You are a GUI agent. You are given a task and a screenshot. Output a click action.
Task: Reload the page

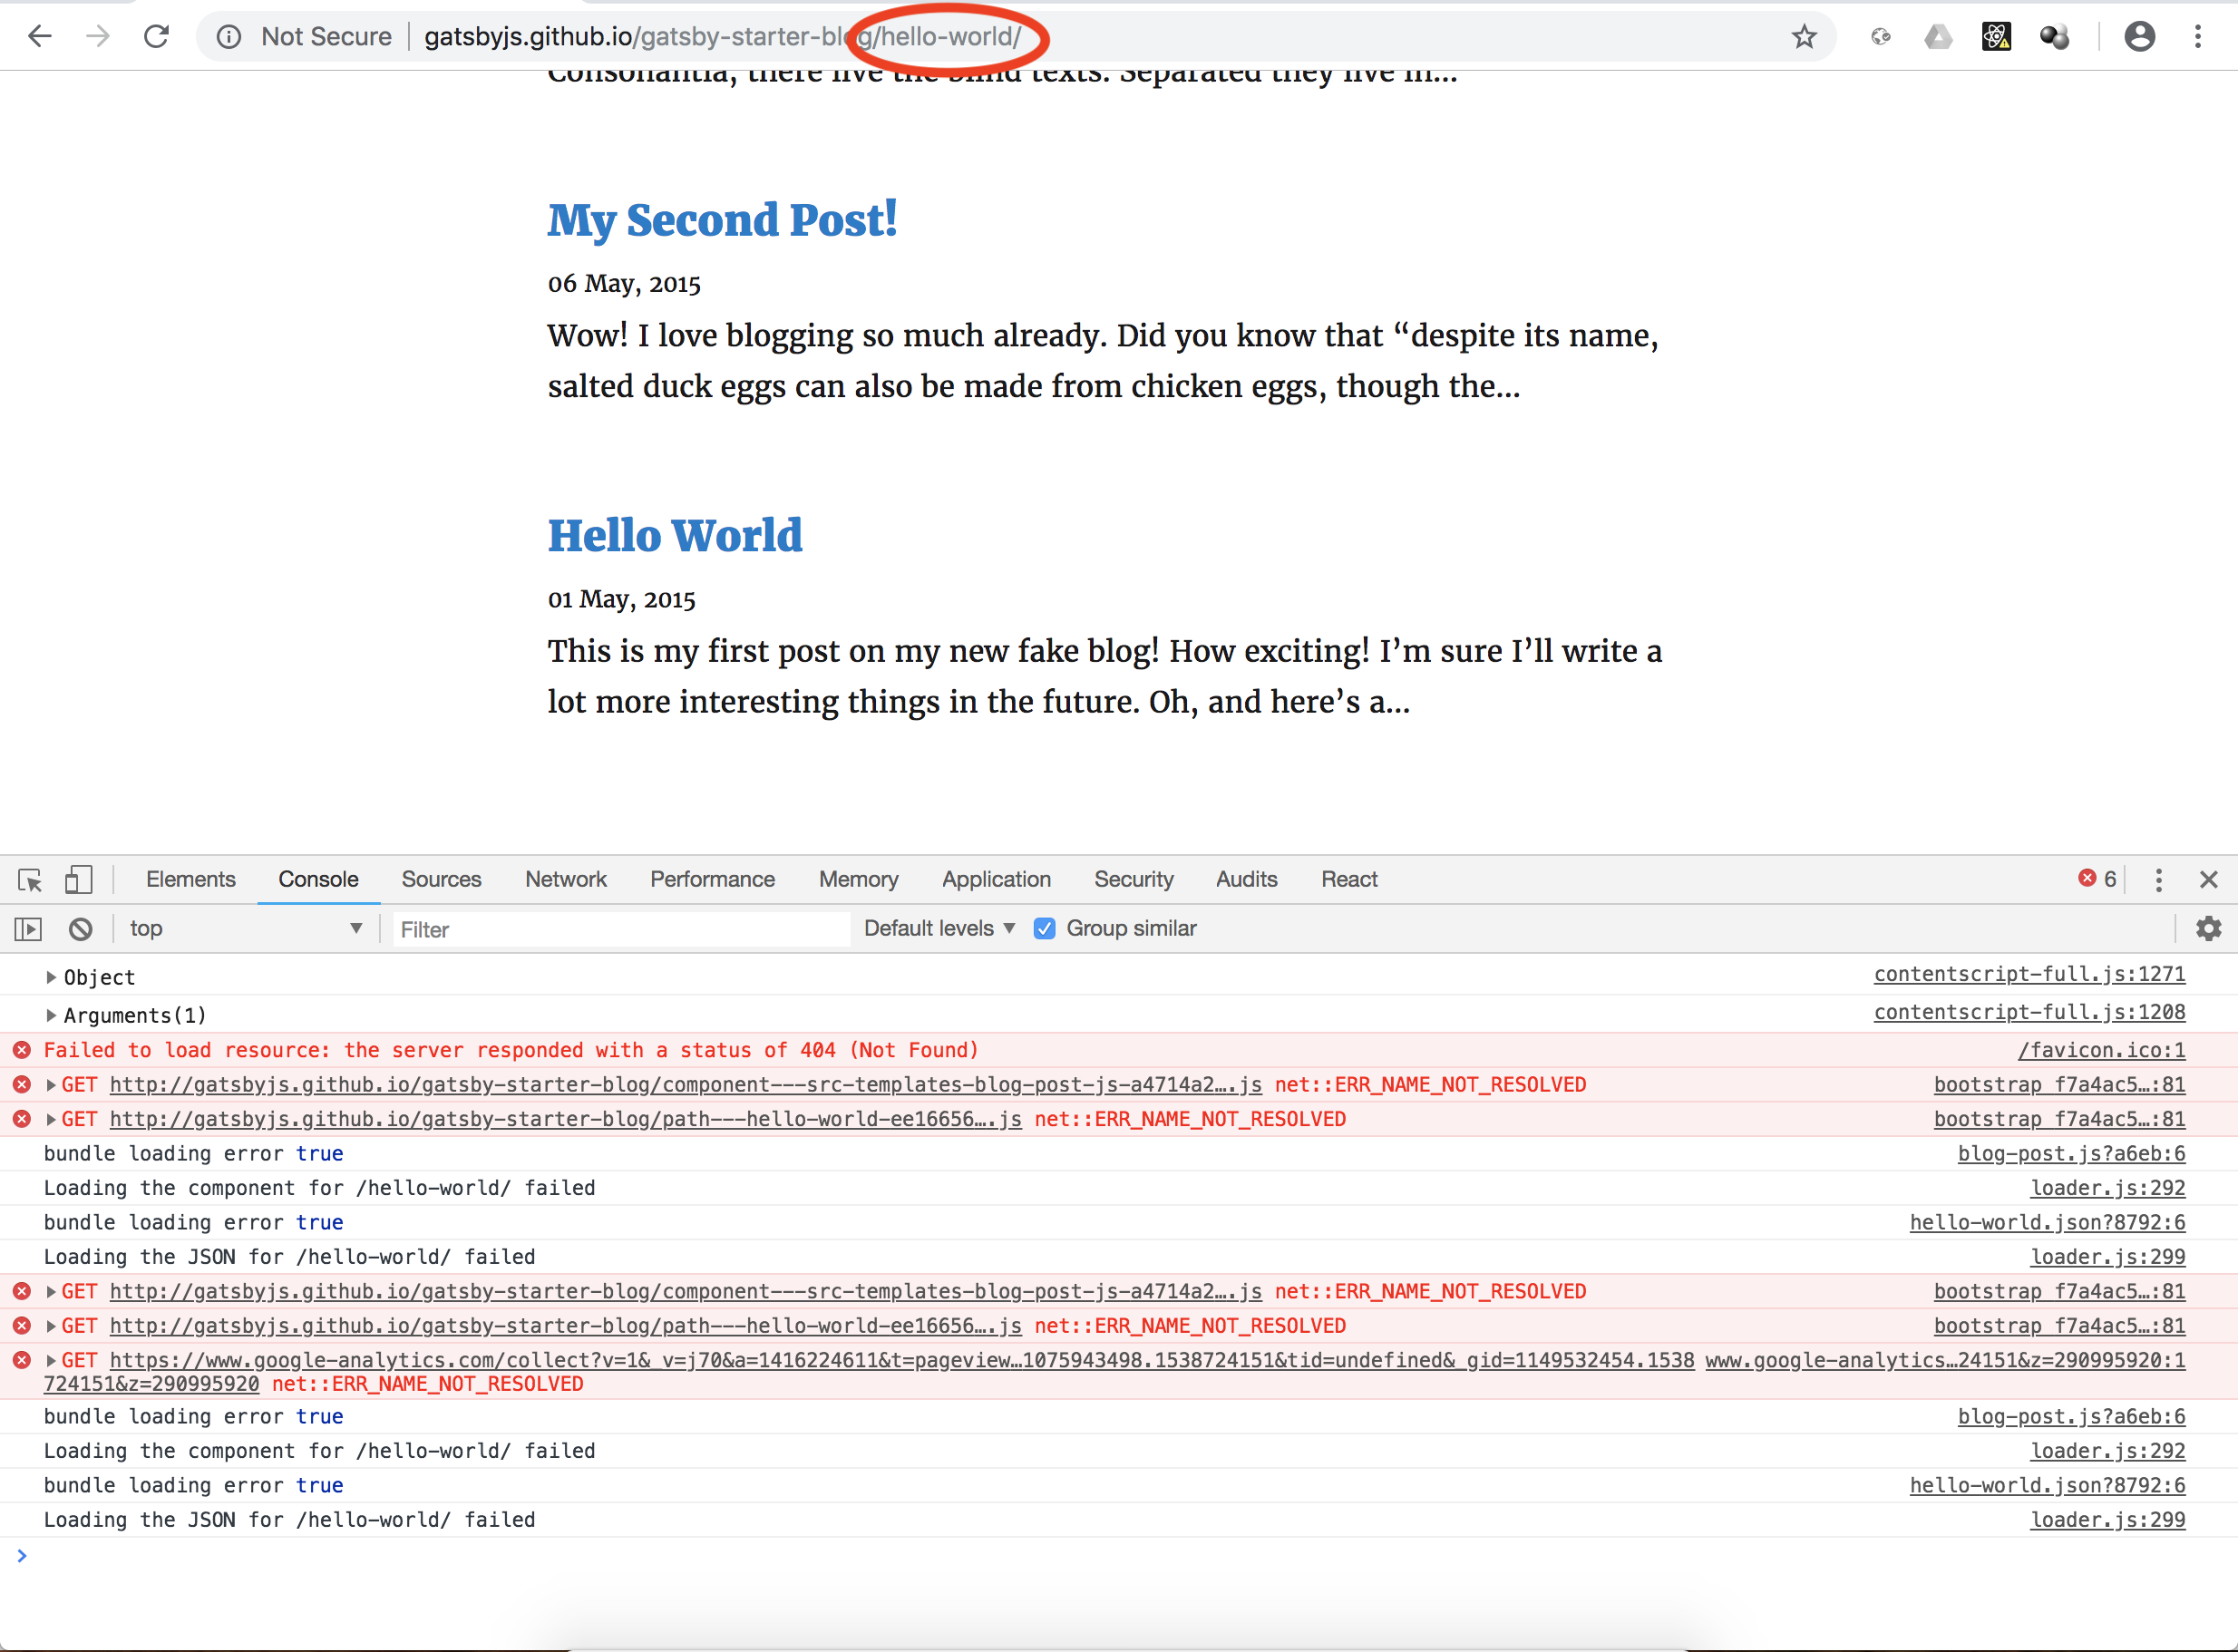pyautogui.click(x=156, y=36)
